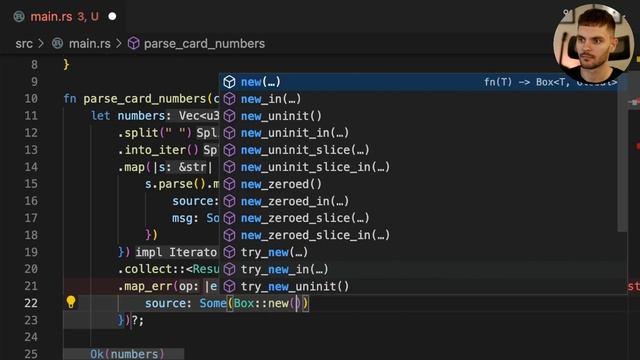Click the Ok(numbers) return expression
Viewport: 640px width, 360px height.
pos(127,354)
